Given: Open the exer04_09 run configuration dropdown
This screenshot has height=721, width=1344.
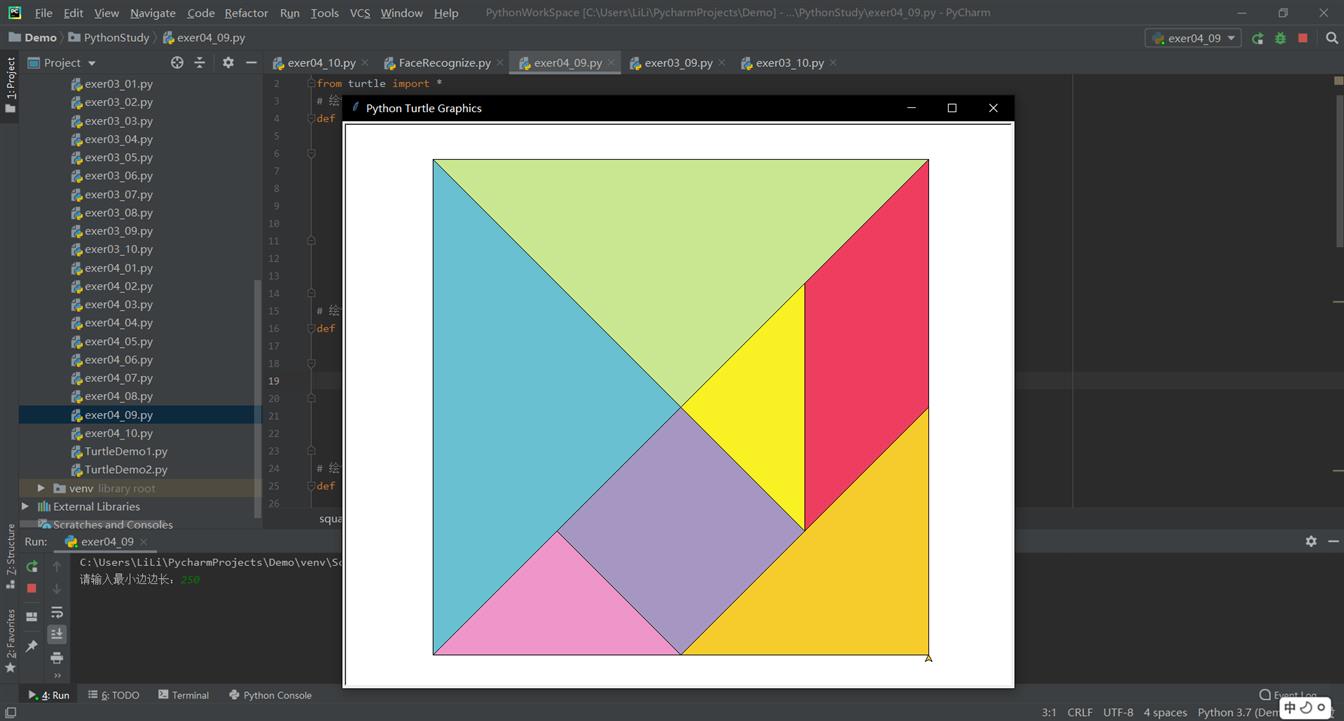Looking at the screenshot, I should (x=1195, y=38).
